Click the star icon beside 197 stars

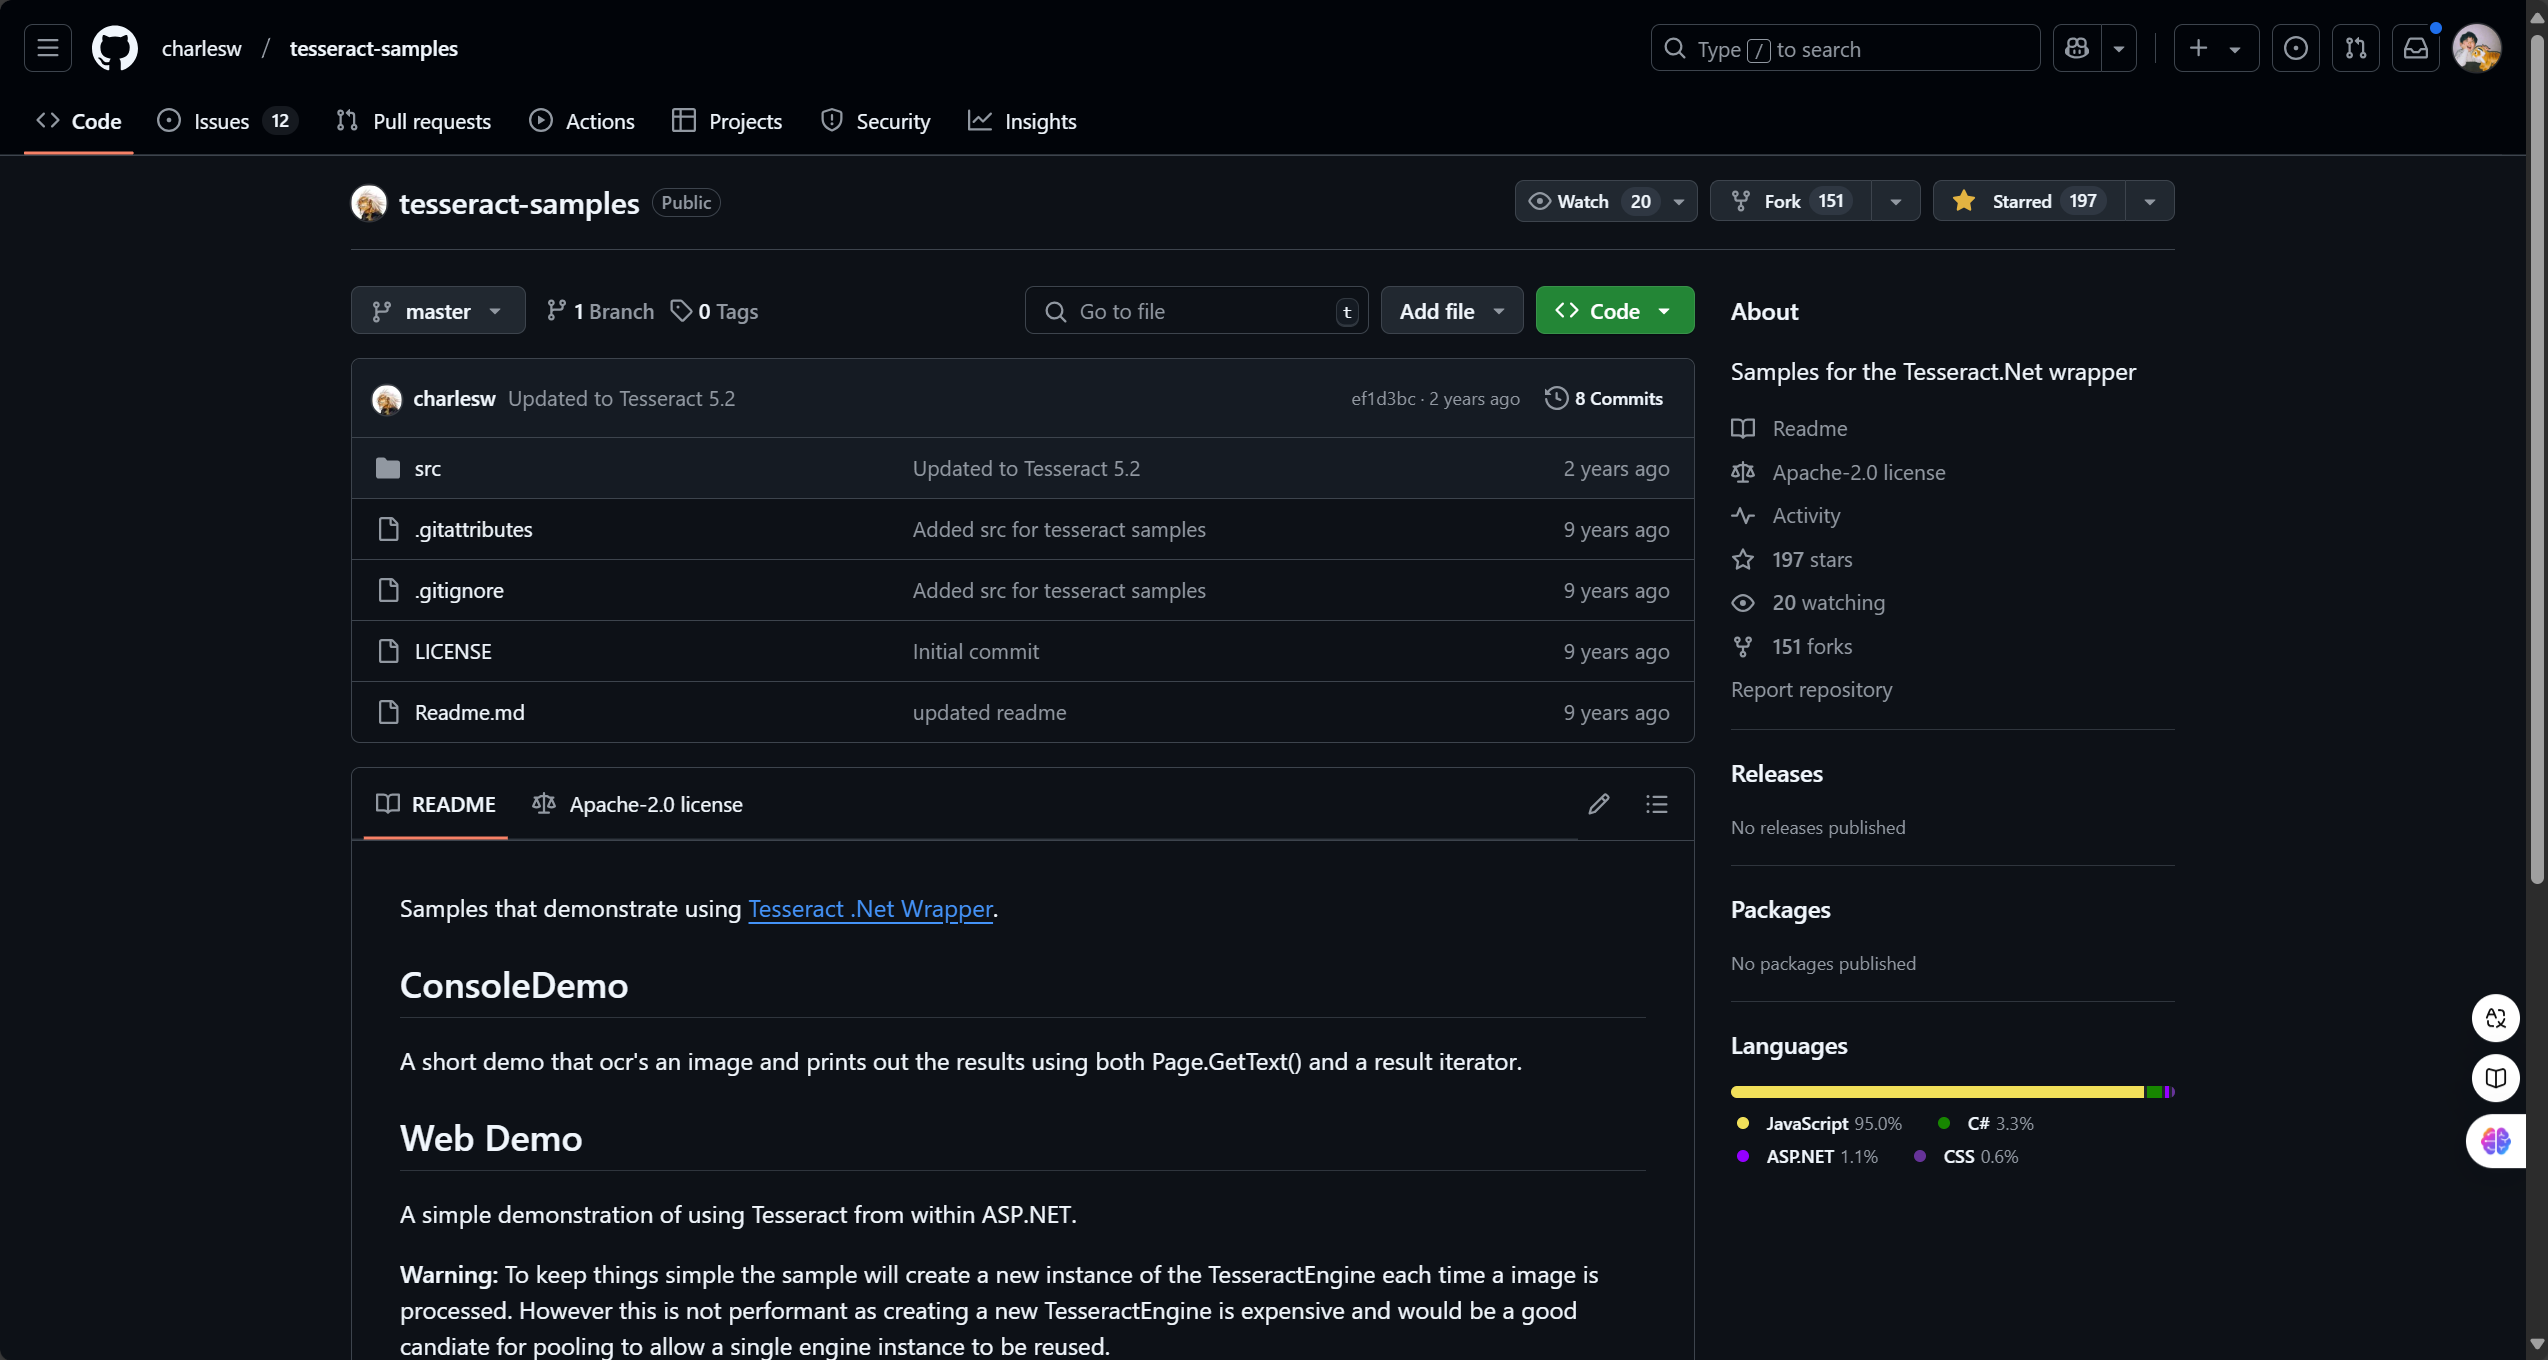click(x=1743, y=559)
